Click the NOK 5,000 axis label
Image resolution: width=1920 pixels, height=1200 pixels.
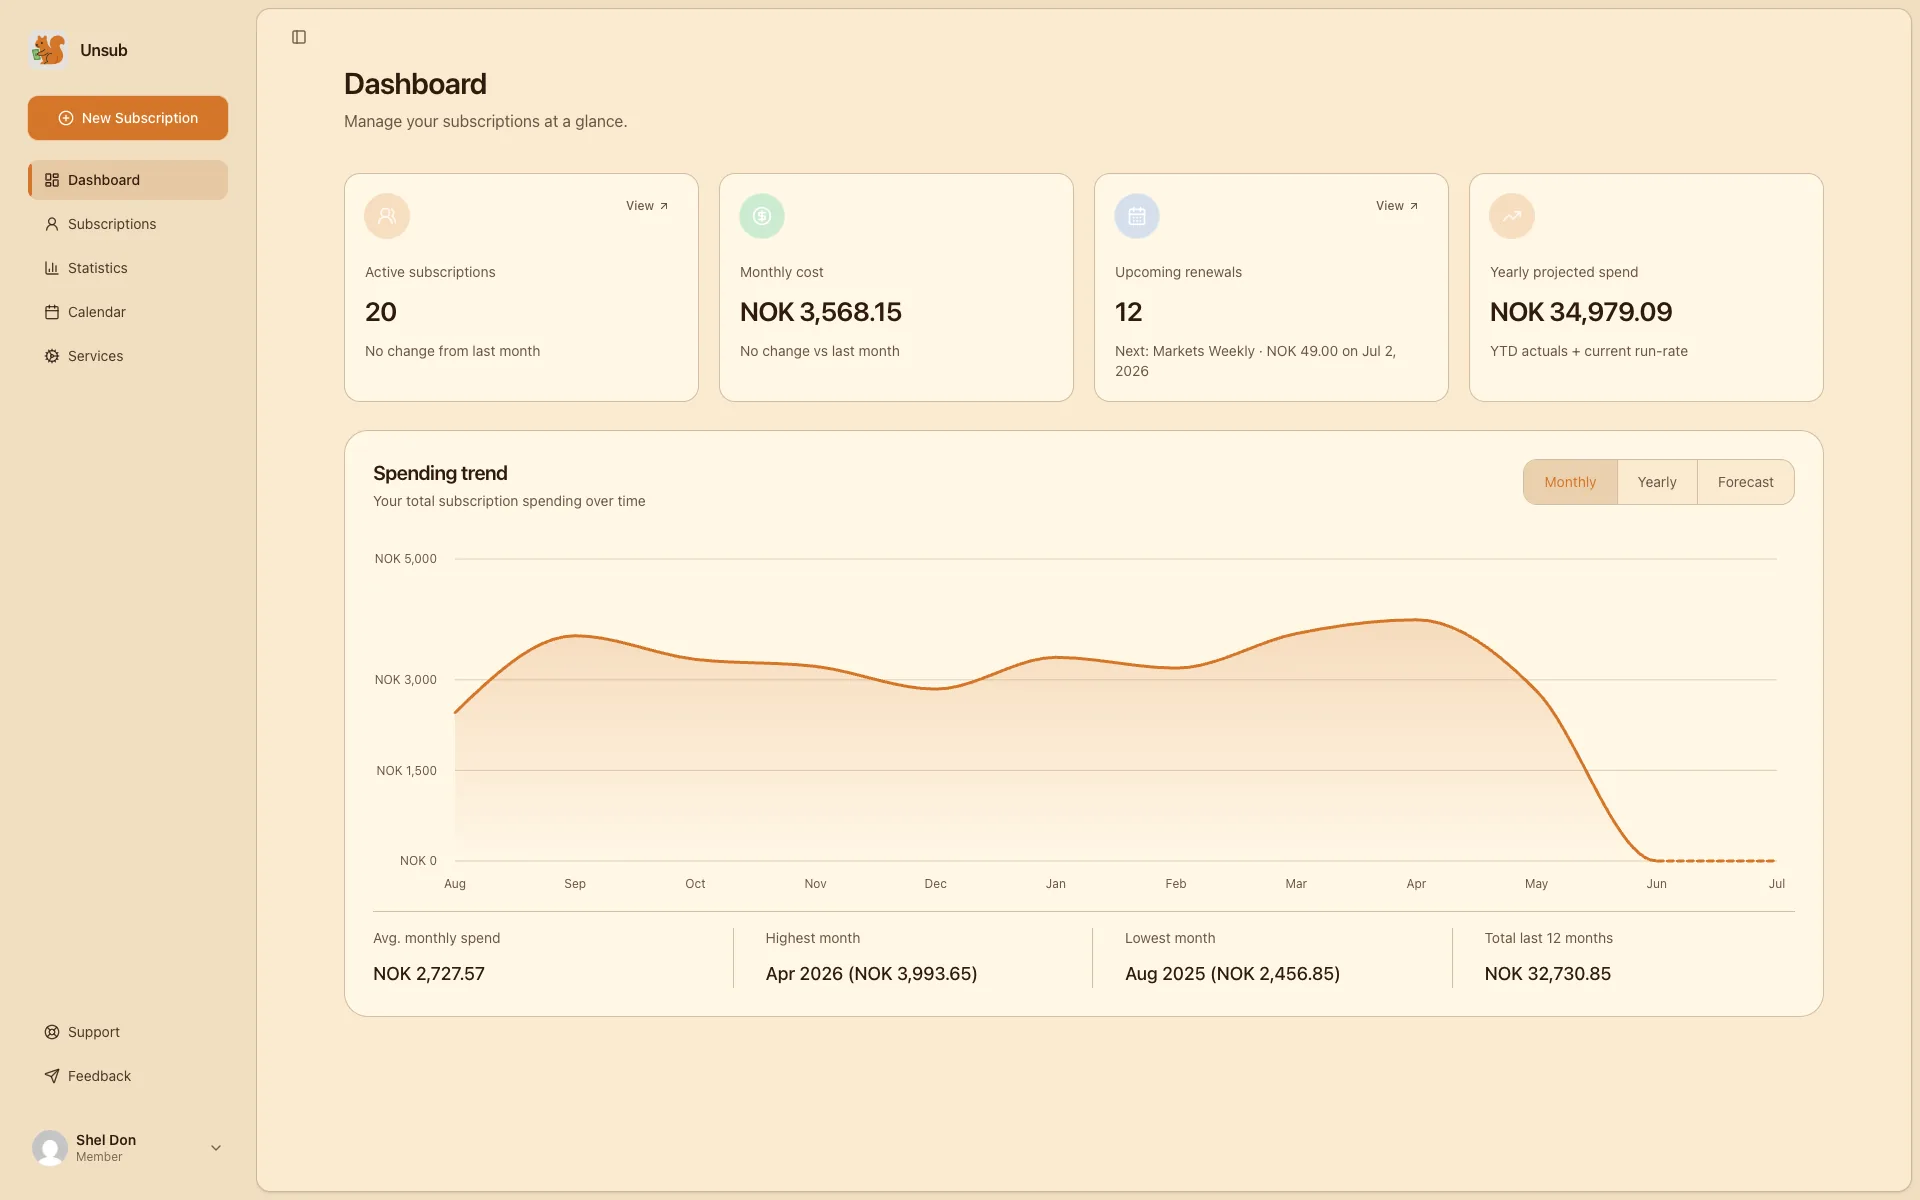tap(406, 559)
